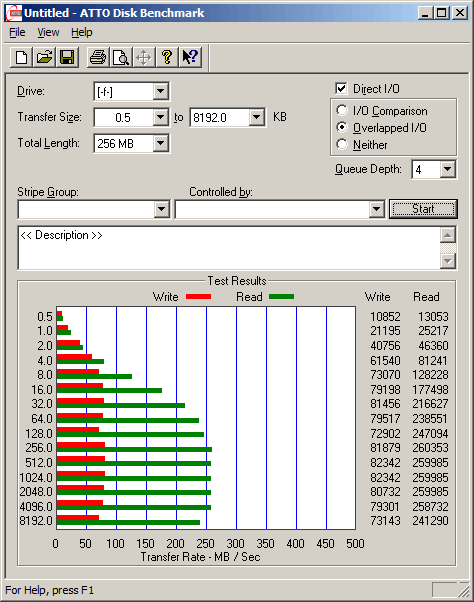Click the Start benchmark button
This screenshot has height=602, width=474.
[x=423, y=209]
